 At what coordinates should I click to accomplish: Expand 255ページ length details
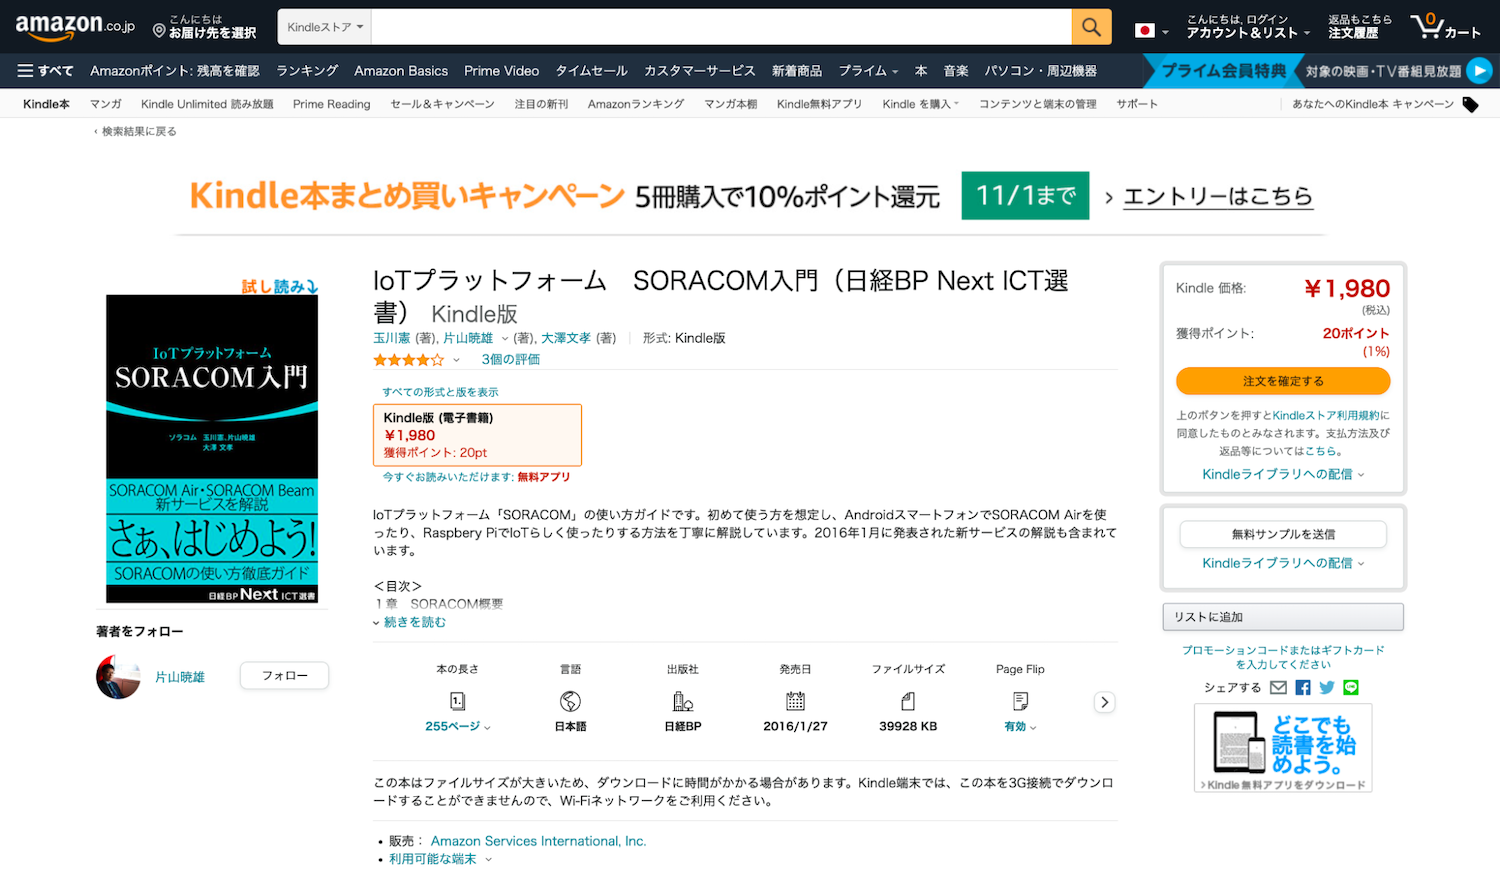(458, 726)
